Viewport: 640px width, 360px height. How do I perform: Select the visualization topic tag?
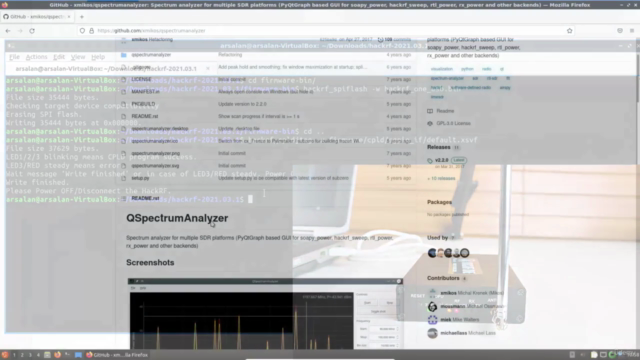point(442,69)
